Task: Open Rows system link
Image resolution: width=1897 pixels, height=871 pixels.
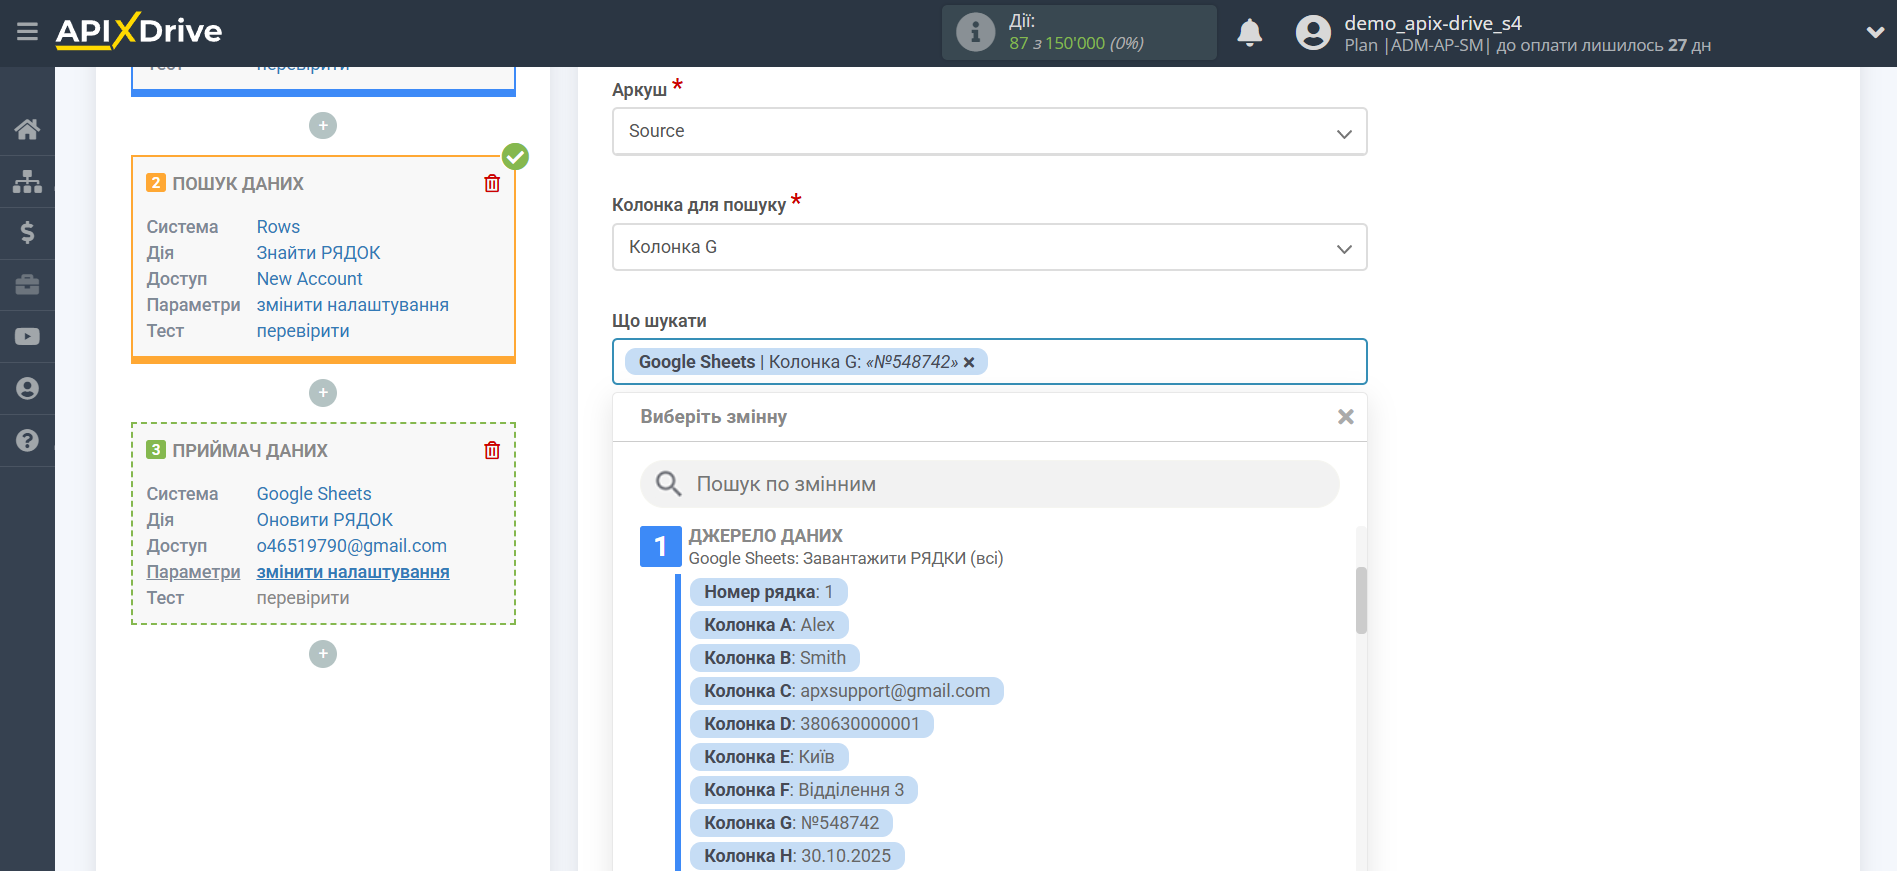Action: [278, 227]
